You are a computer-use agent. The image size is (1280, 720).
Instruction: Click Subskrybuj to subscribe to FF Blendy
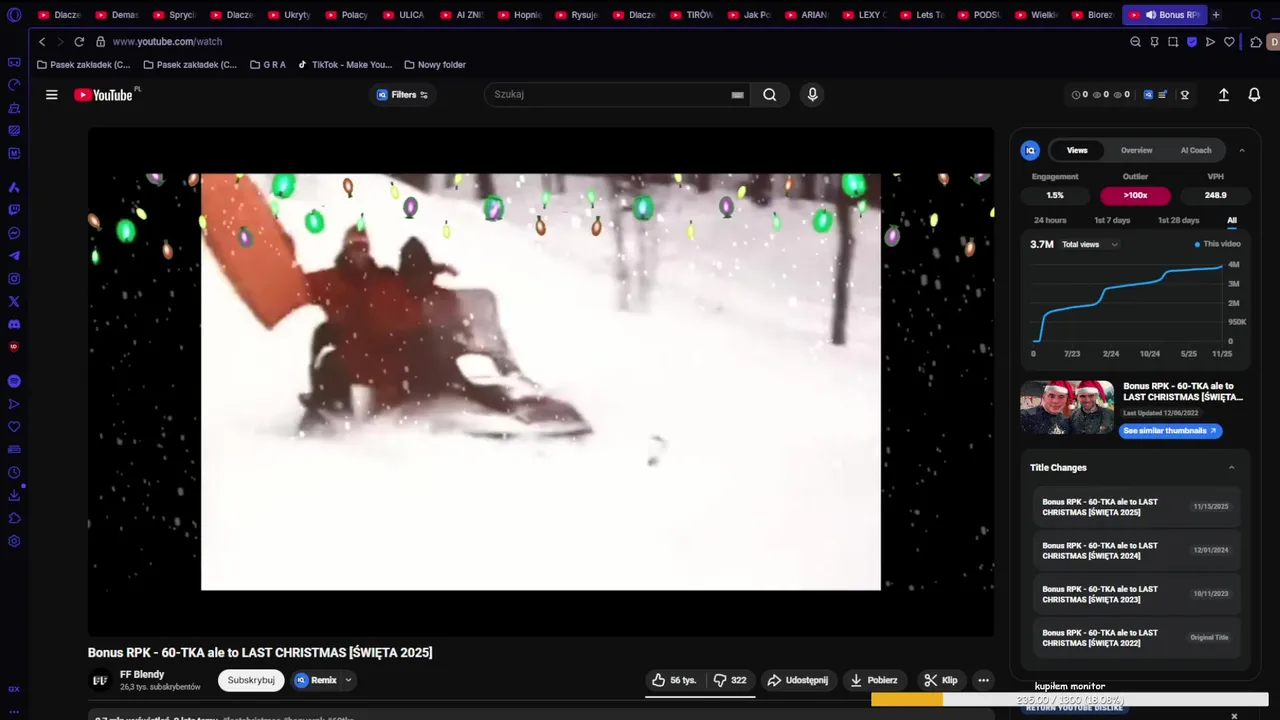pyautogui.click(x=251, y=680)
